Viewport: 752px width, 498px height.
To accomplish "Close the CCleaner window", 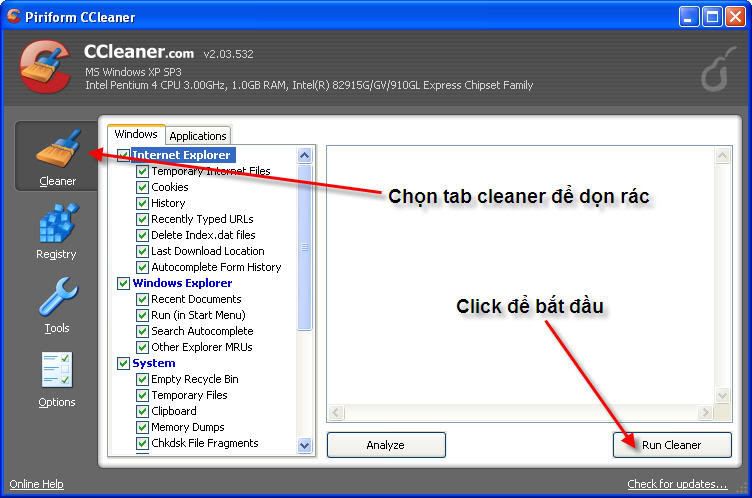I will pos(735,17).
